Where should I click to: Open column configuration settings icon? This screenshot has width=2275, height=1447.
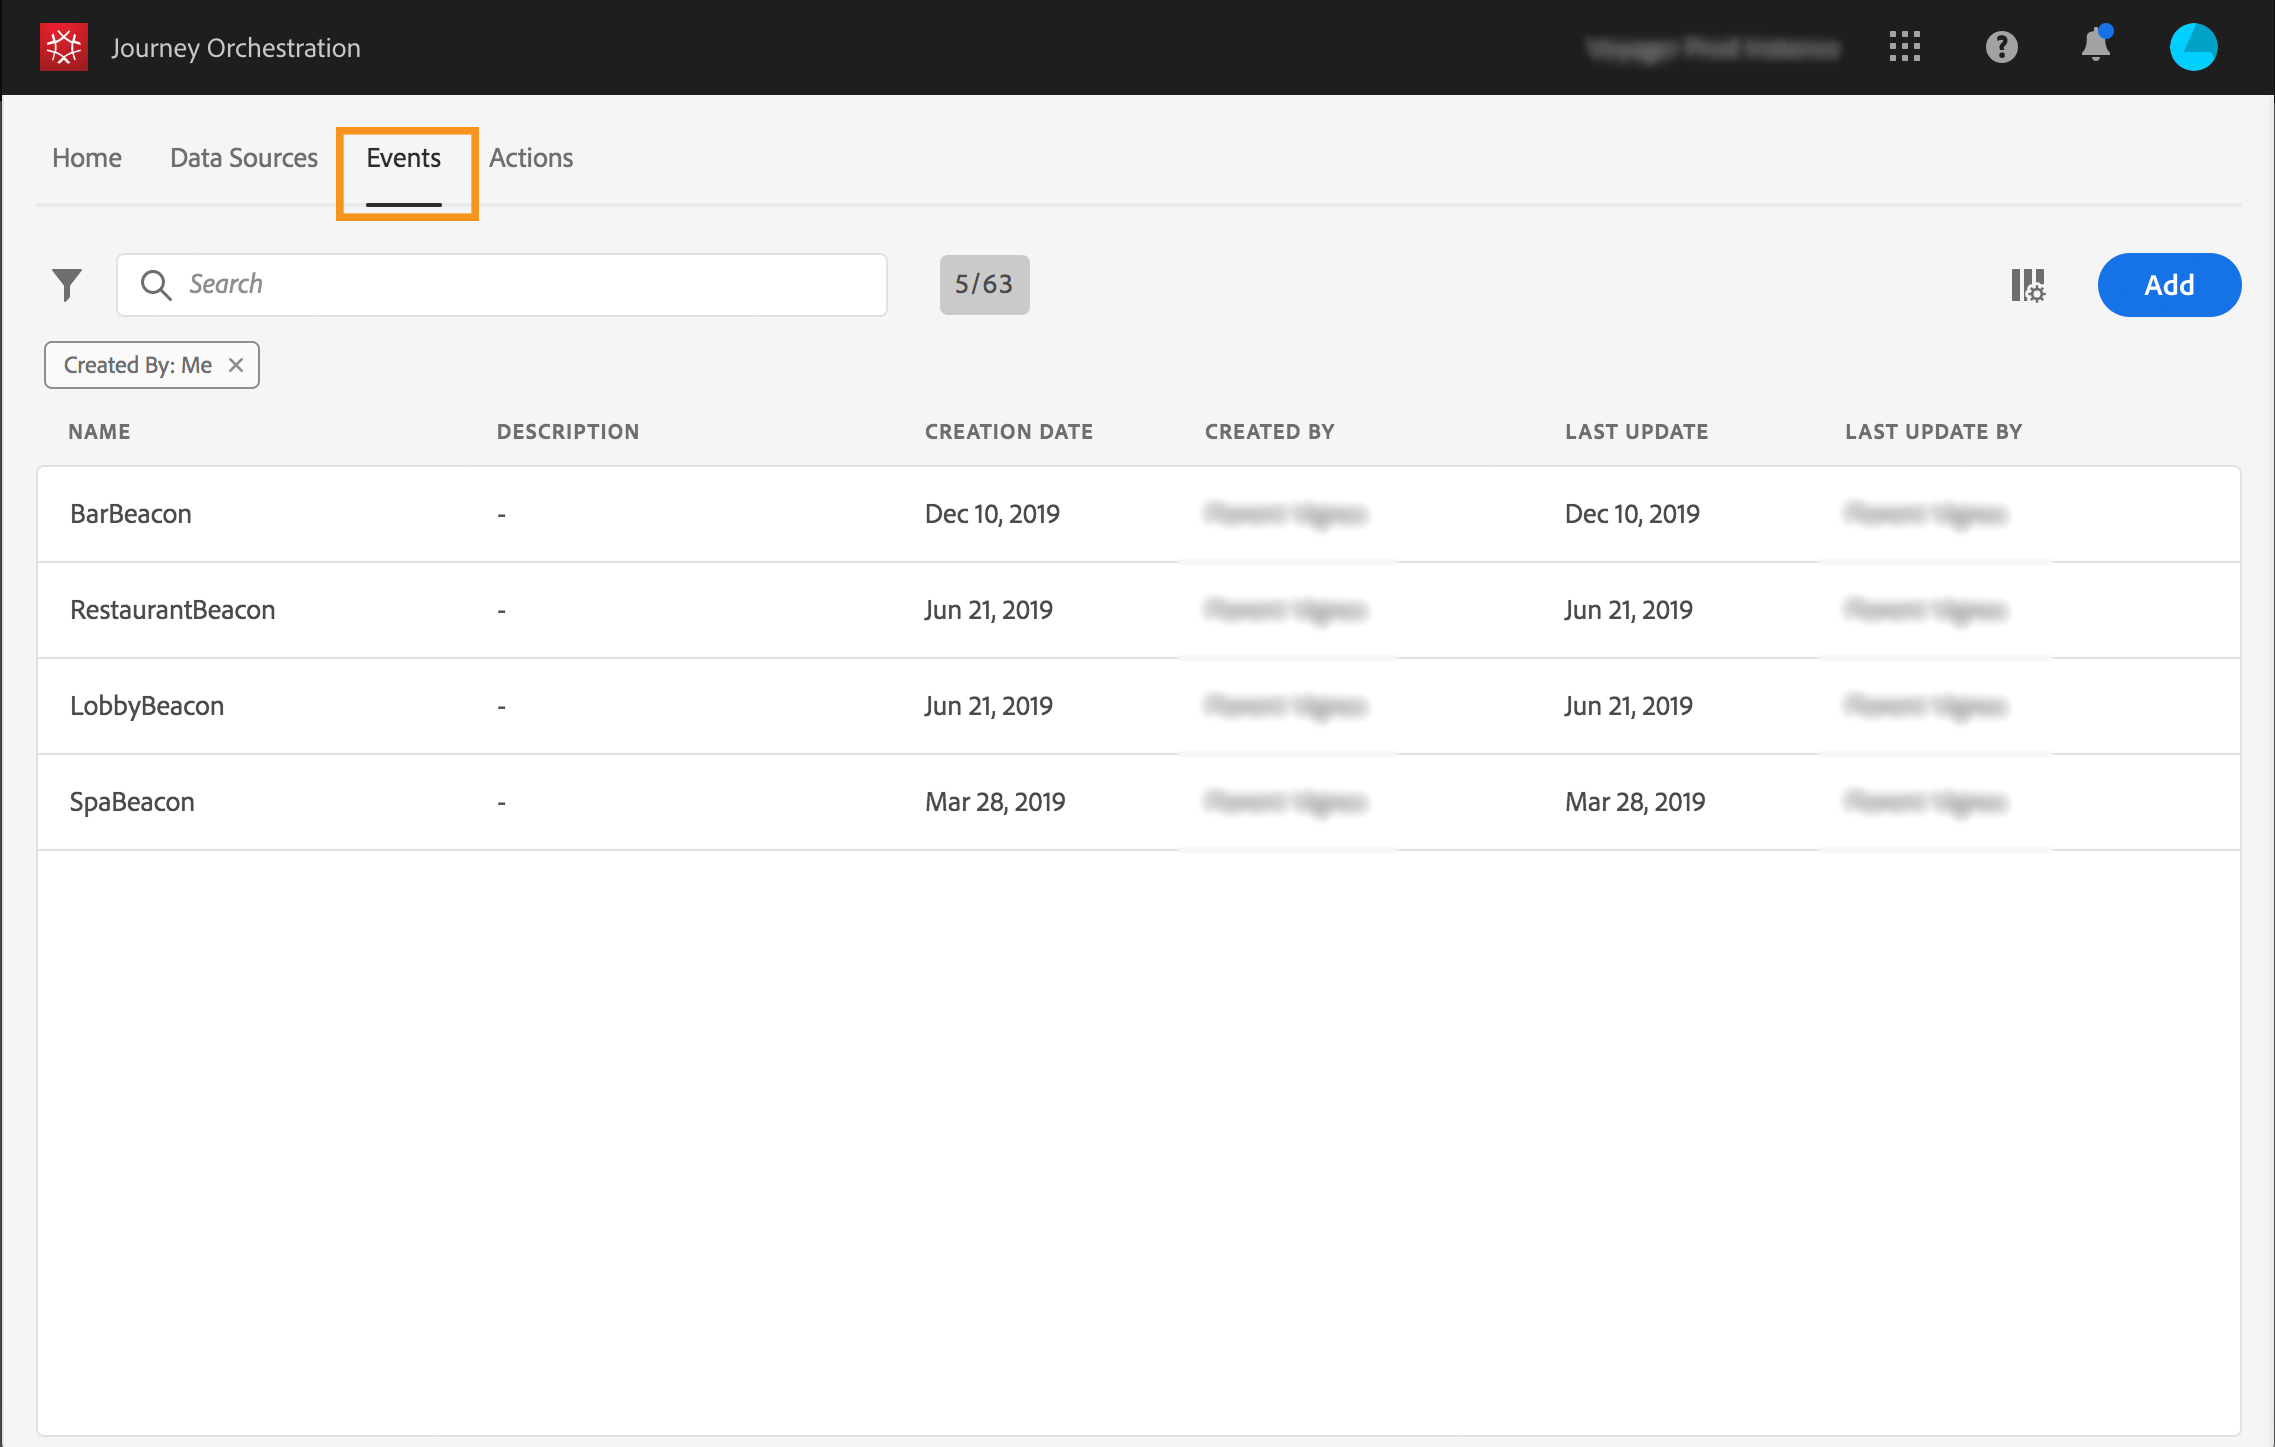tap(2028, 285)
